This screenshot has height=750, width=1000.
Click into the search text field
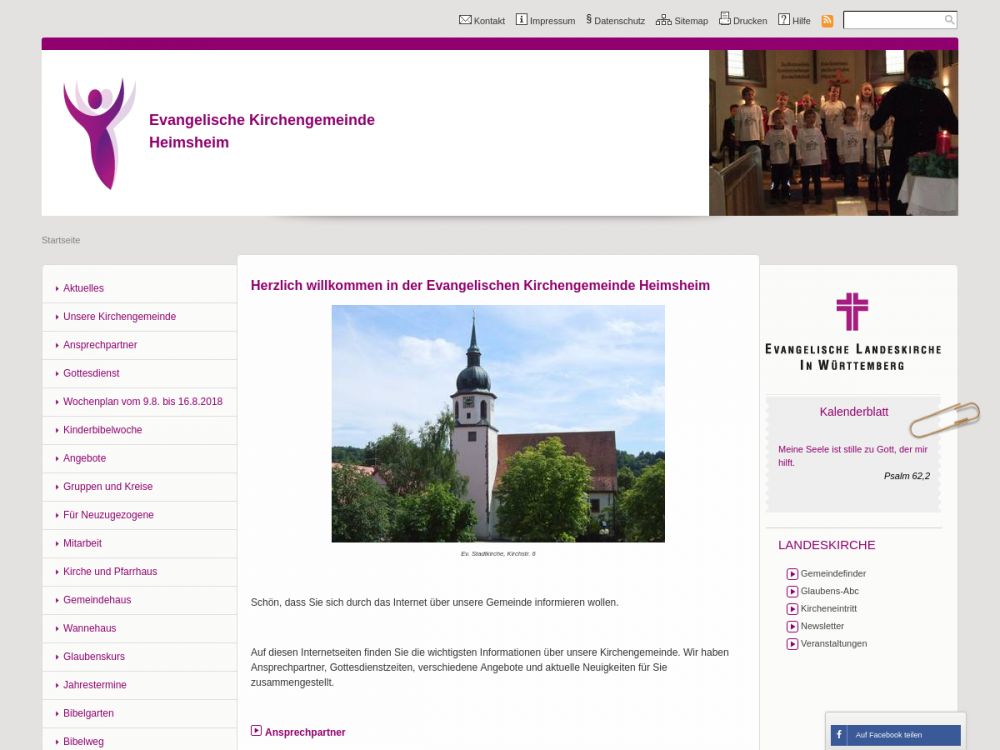[x=892, y=20]
